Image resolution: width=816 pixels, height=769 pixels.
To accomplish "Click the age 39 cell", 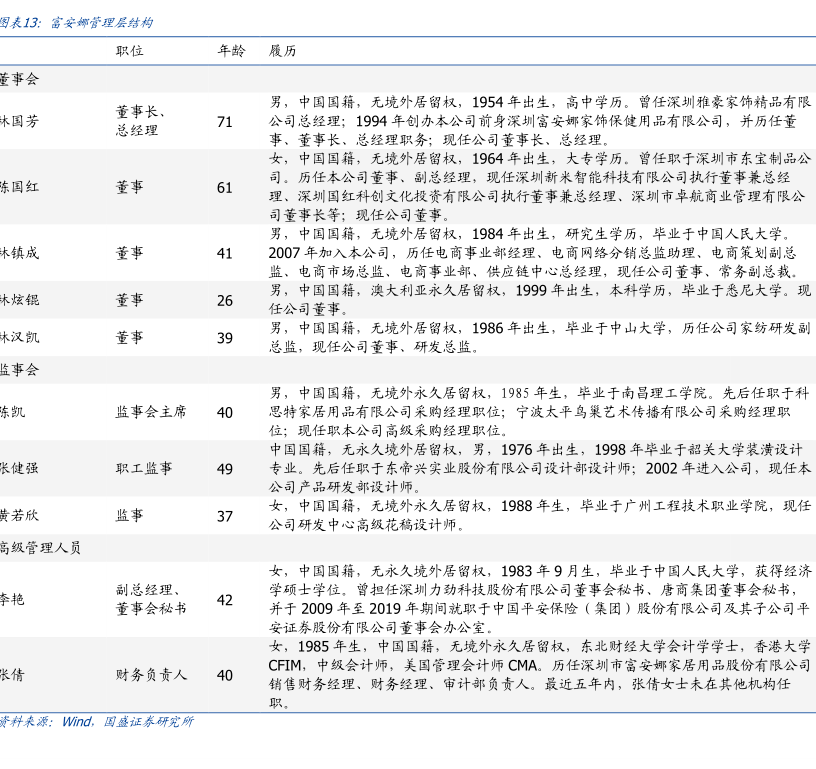I will tap(224, 338).
